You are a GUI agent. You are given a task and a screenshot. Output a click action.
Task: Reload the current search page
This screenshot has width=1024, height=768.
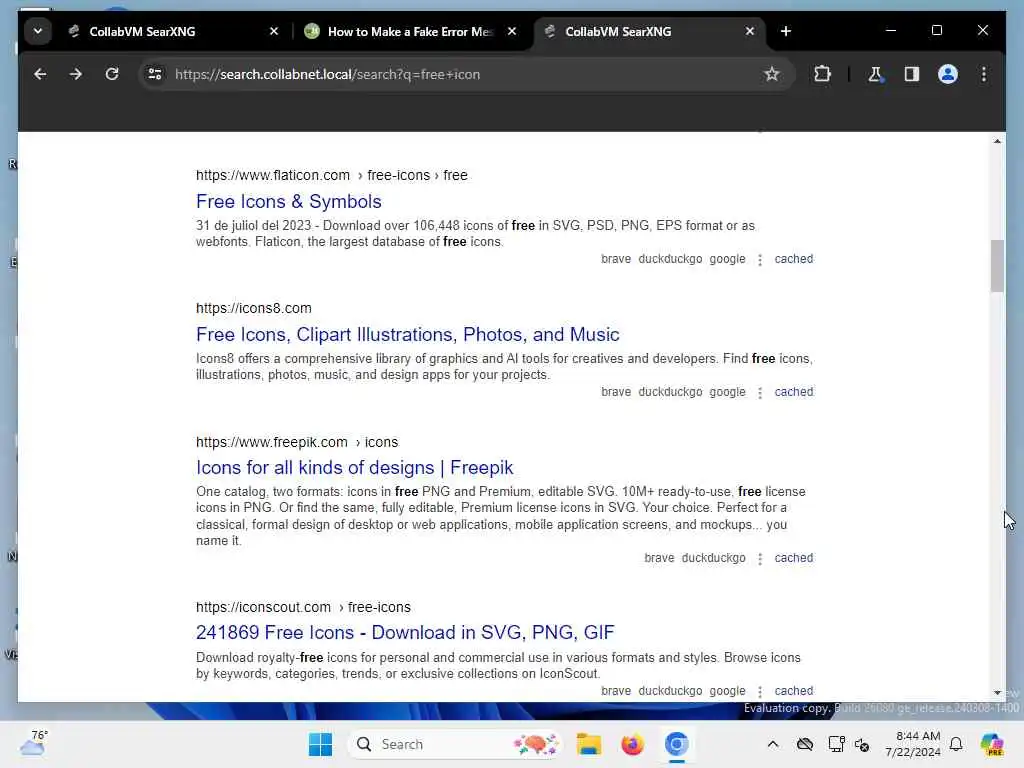[112, 74]
